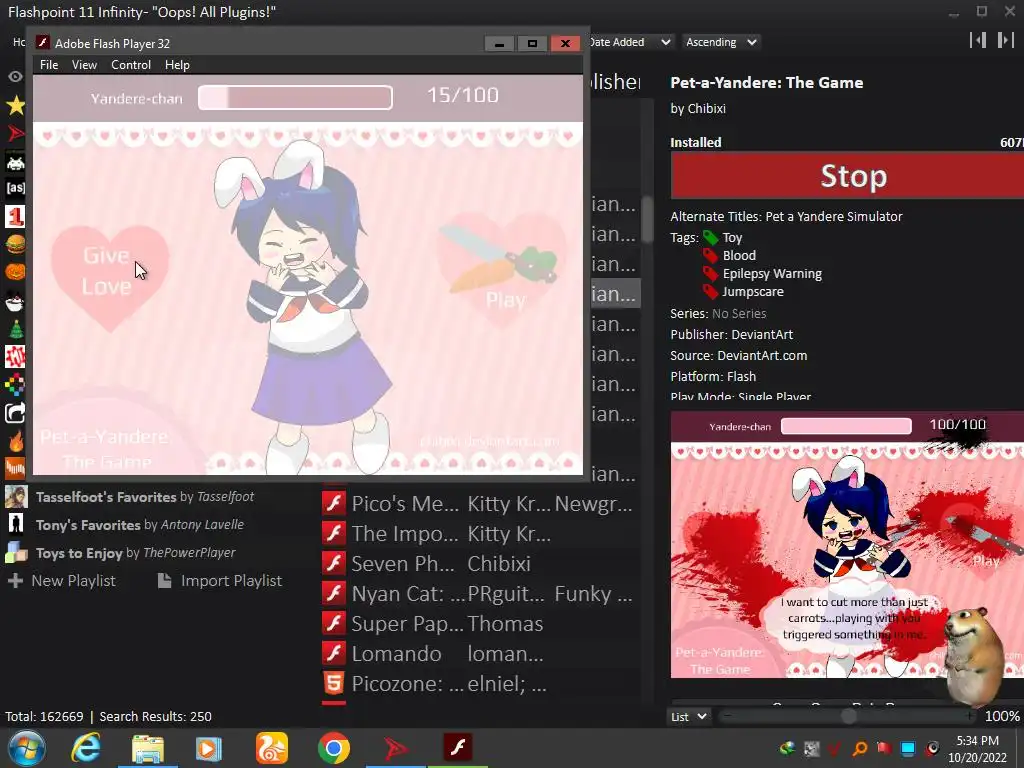The image size is (1024, 768).
Task: Open Control menu in Flash Player
Action: [131, 65]
